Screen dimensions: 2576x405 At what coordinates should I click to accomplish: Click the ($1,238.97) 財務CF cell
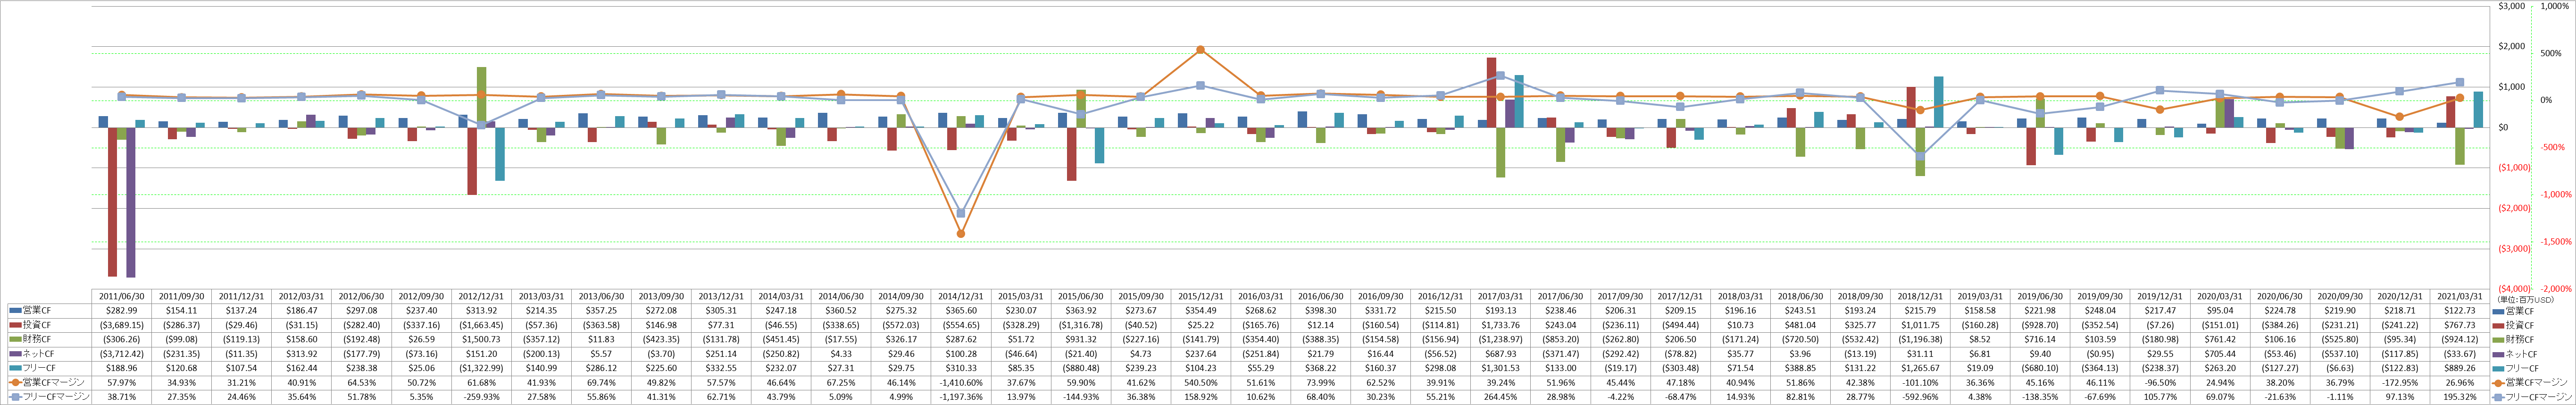(1501, 340)
